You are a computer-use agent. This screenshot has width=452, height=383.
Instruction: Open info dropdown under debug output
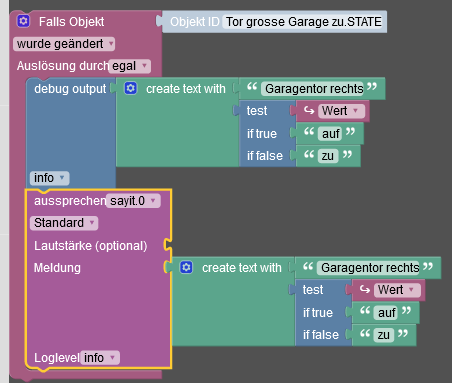coord(50,178)
